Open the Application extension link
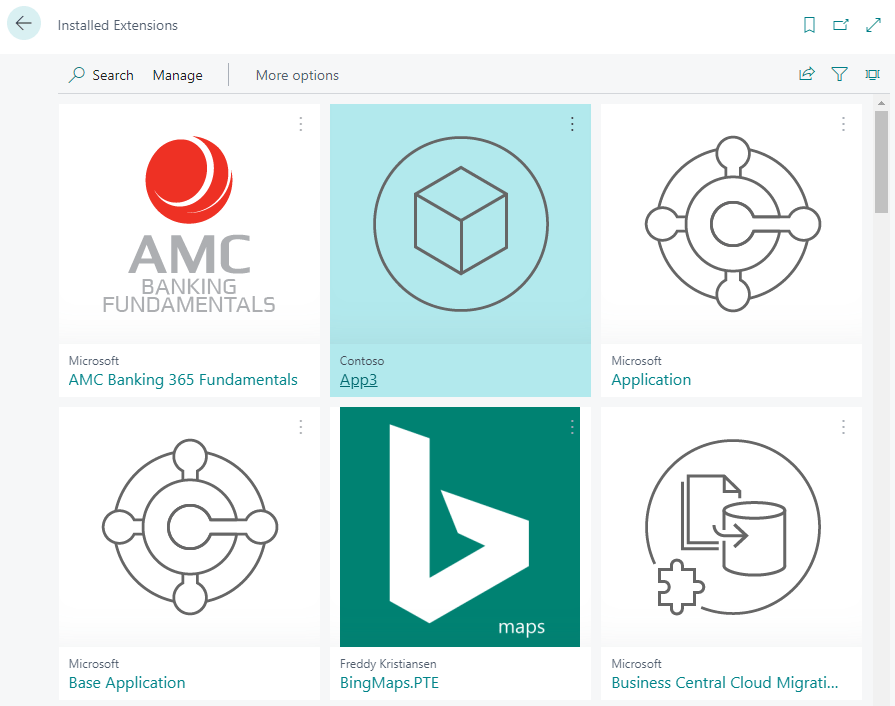Screen dimensions: 895x706 (651, 380)
